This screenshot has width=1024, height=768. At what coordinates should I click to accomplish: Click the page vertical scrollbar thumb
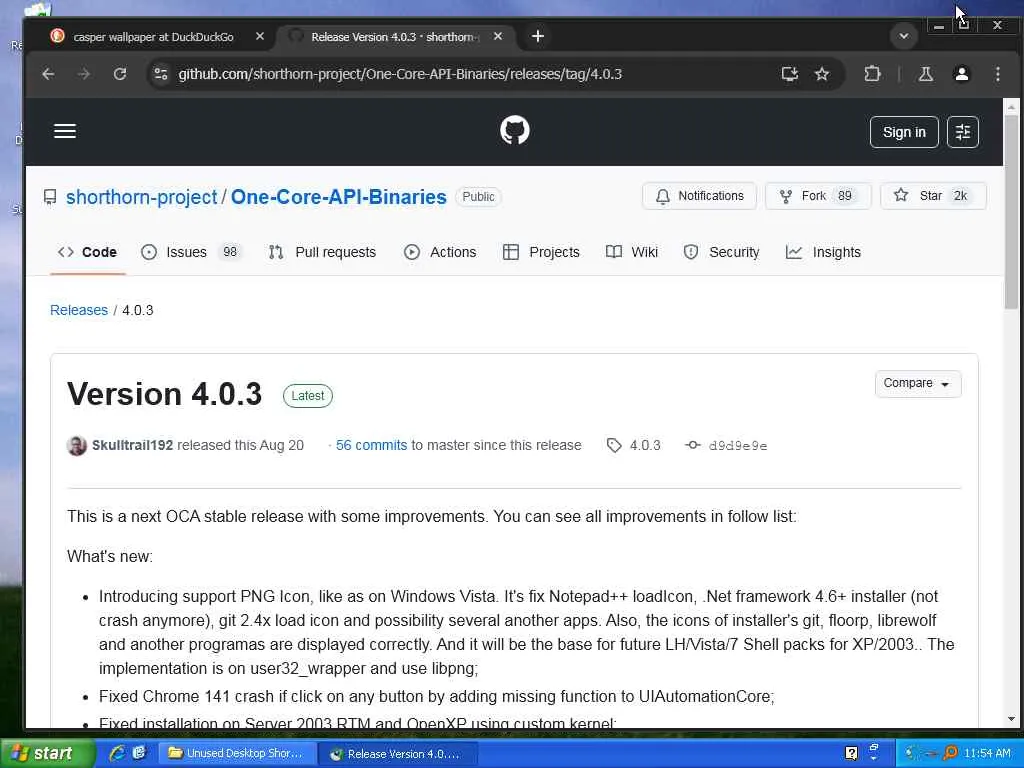click(1011, 212)
